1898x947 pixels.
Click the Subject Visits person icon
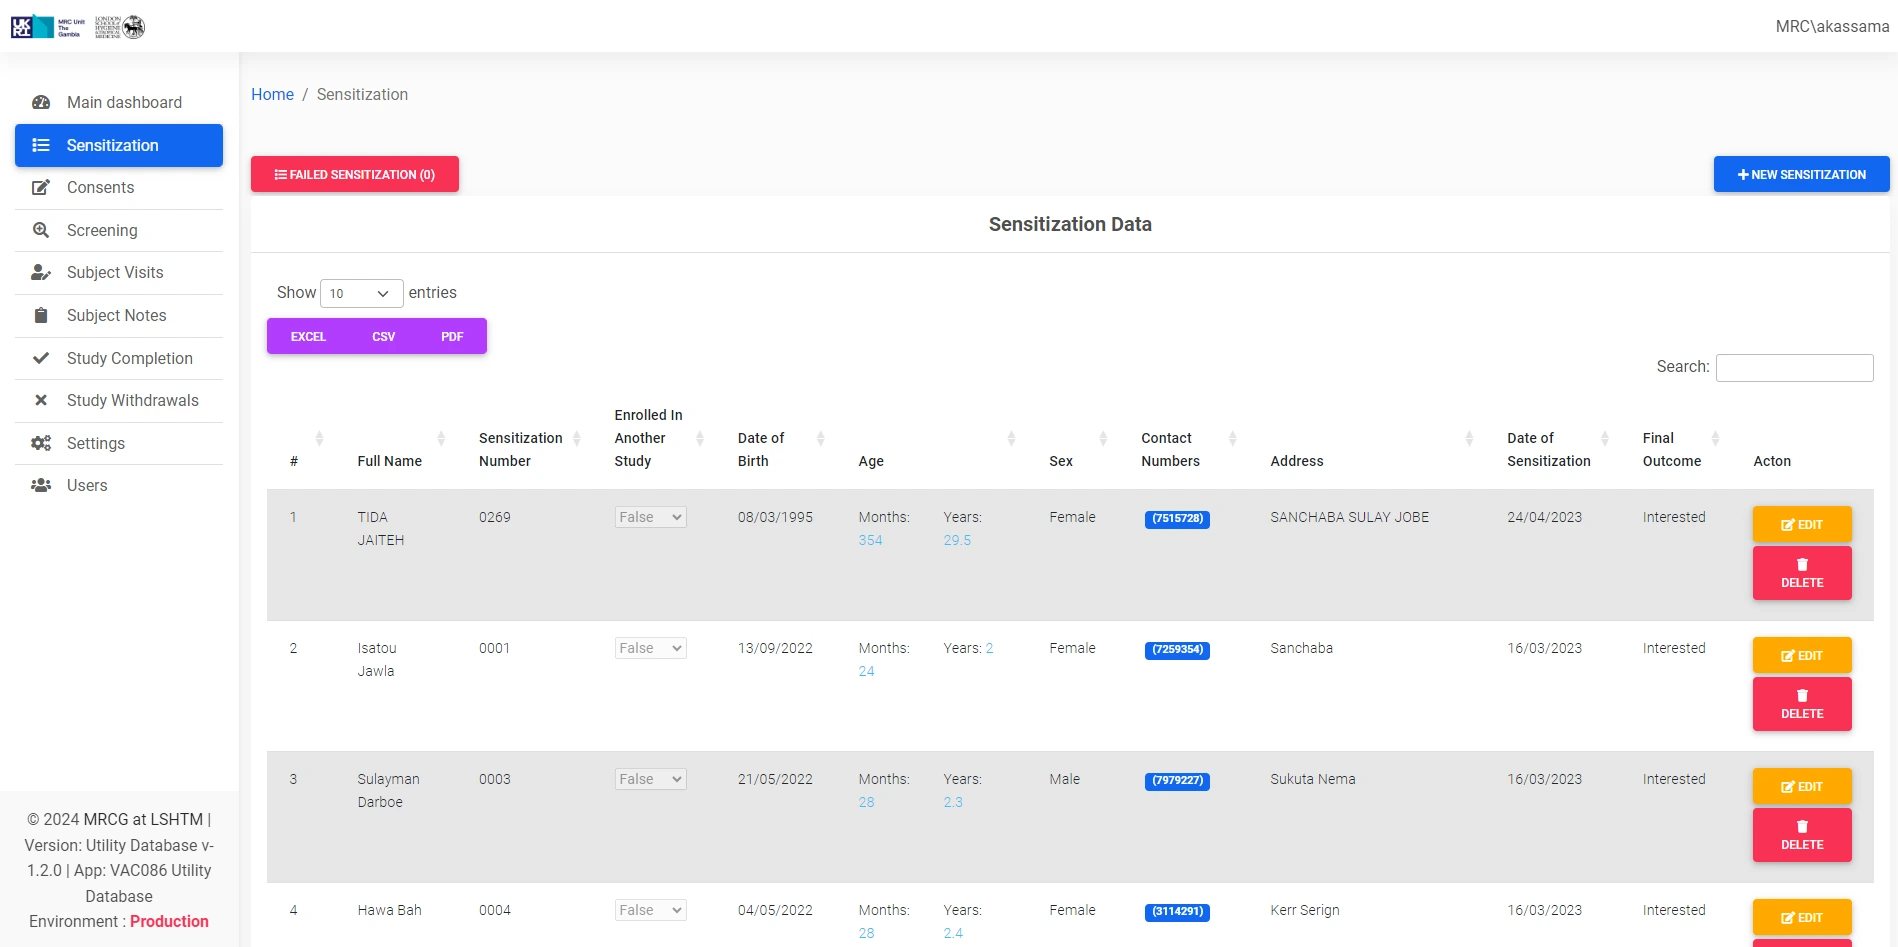tap(41, 272)
